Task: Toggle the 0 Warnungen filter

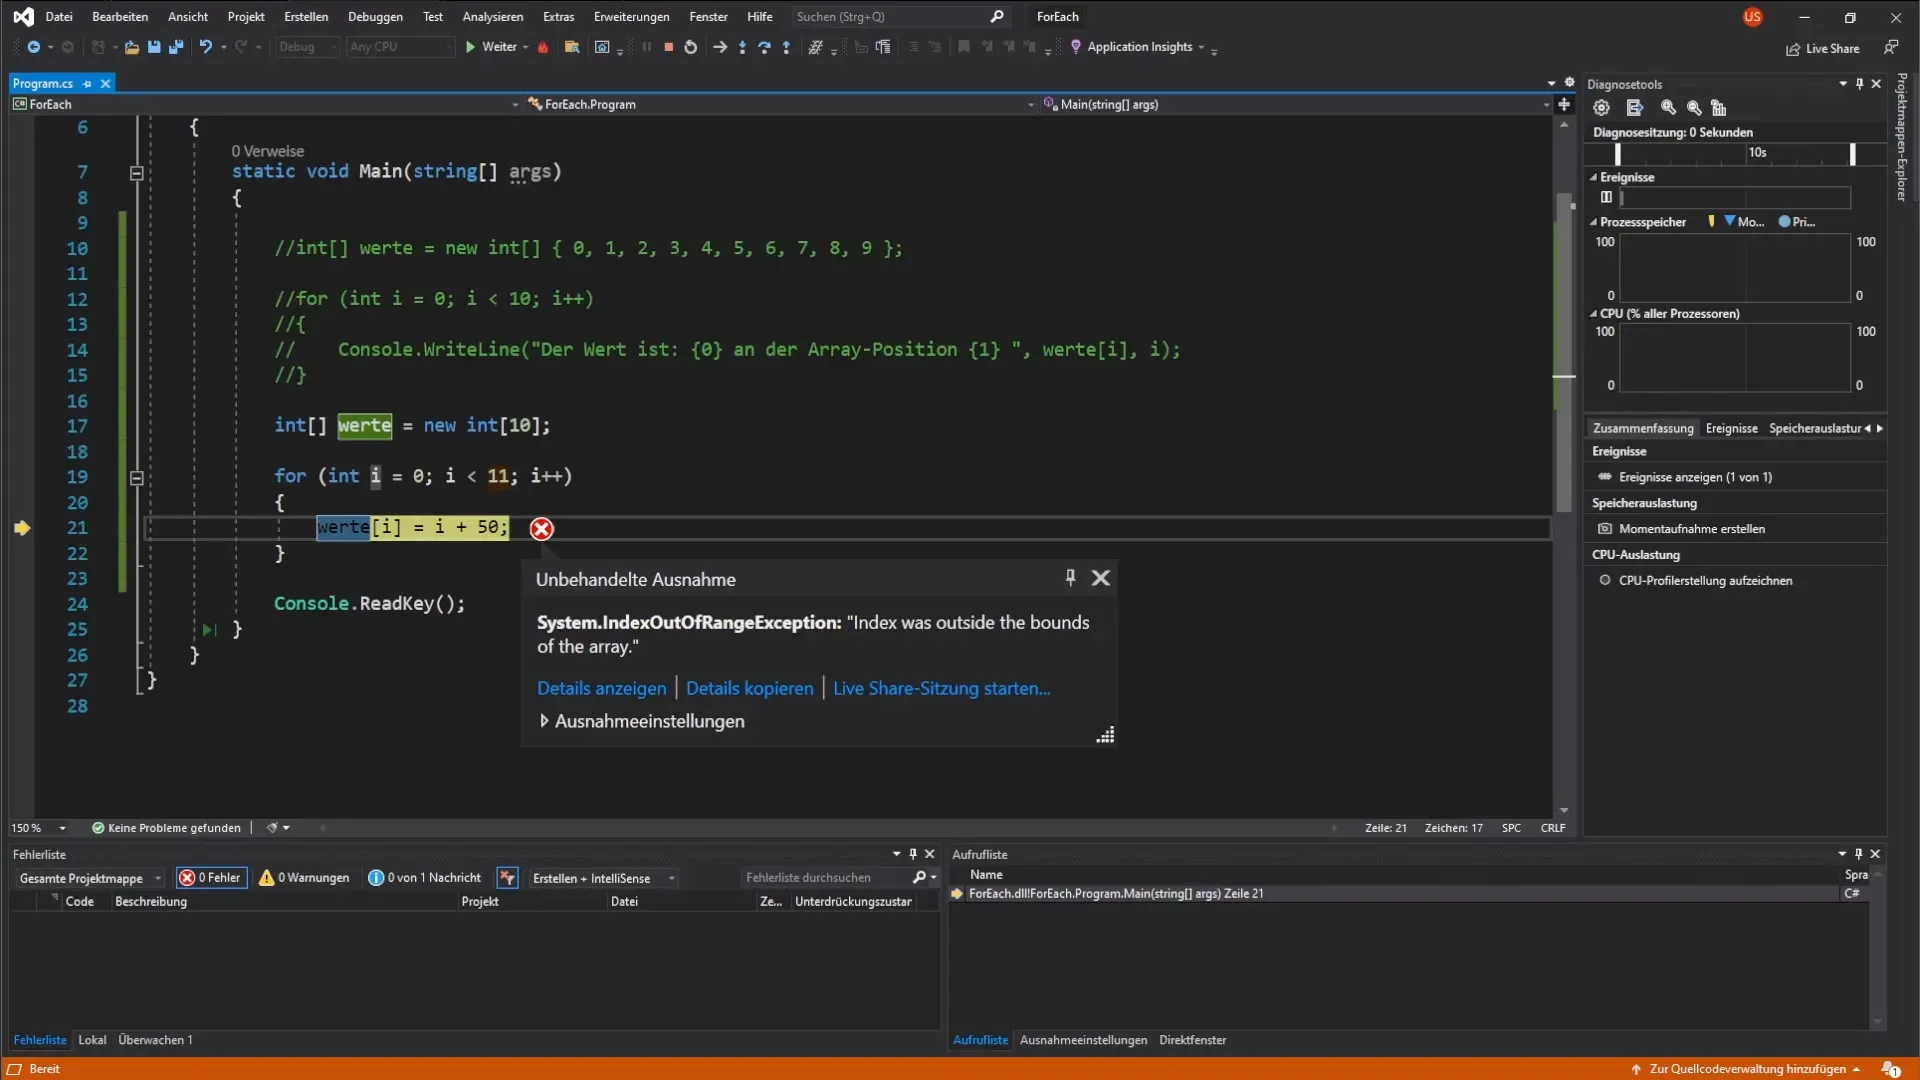Action: coord(304,878)
